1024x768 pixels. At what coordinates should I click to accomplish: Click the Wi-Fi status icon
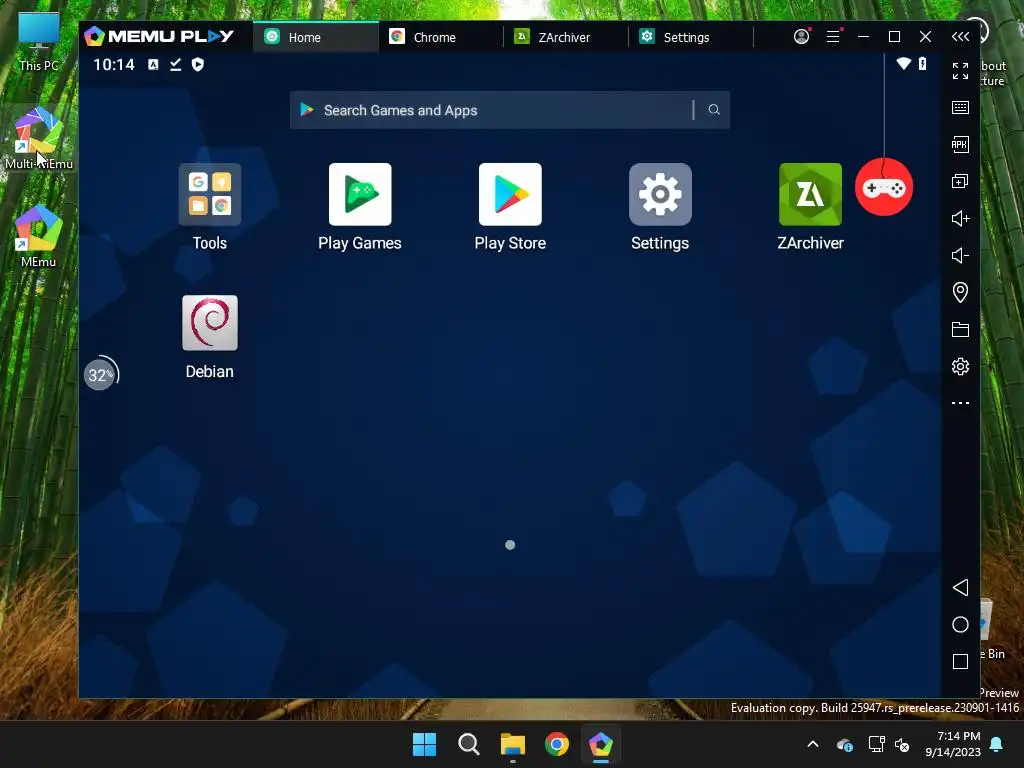903,64
